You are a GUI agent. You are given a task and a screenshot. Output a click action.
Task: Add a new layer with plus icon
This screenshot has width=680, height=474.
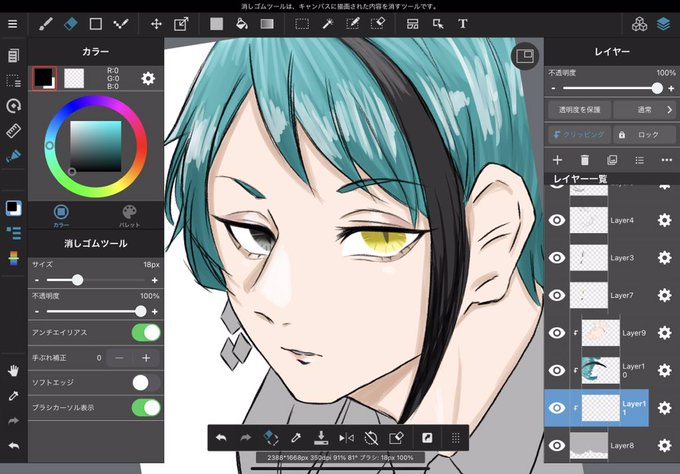(558, 160)
